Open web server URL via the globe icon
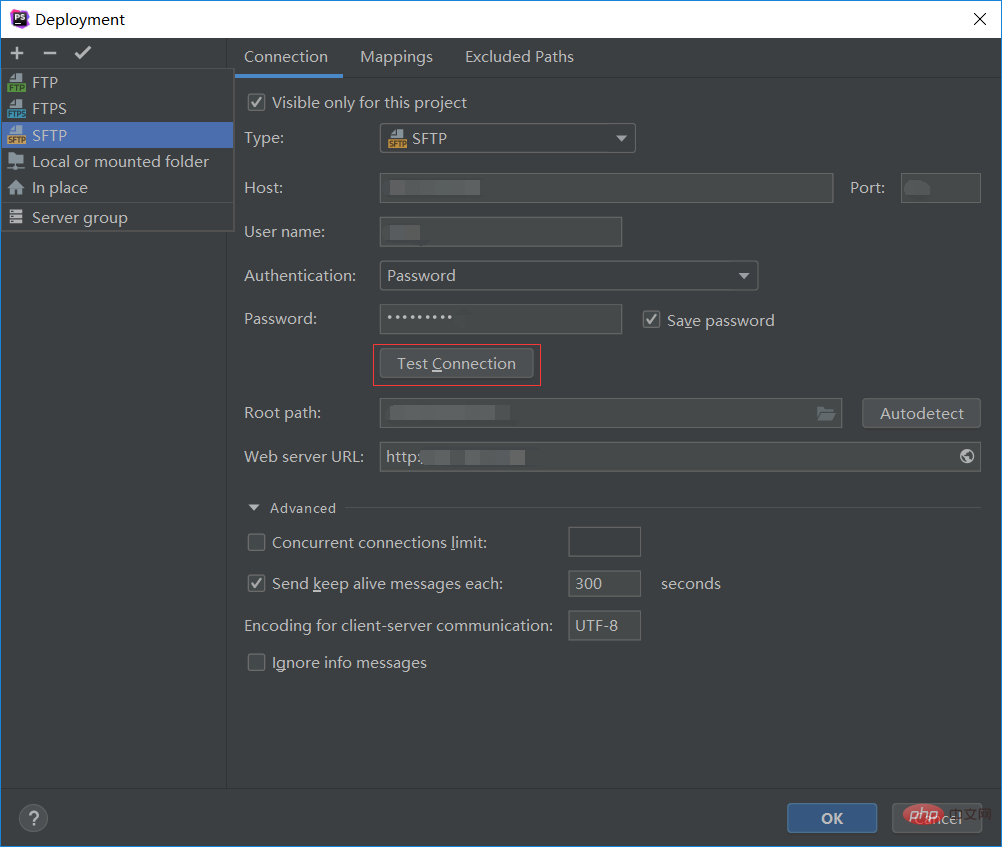 [967, 456]
